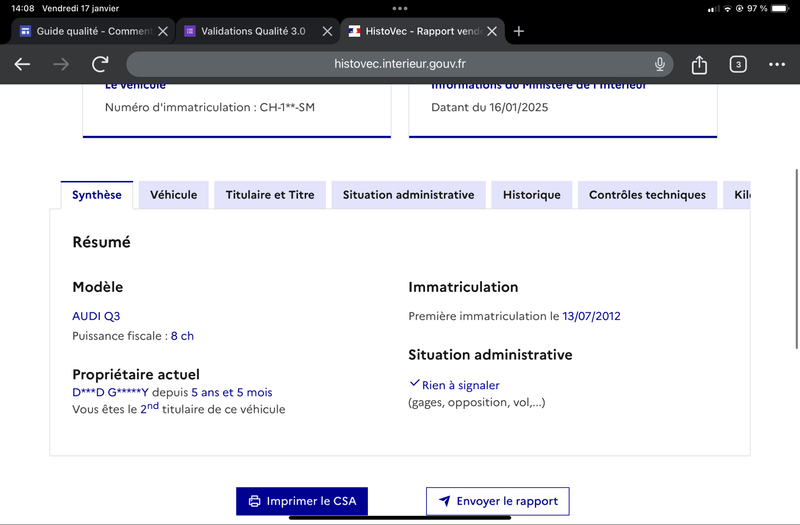The image size is (800, 525).
Task: Select the Contrôles techniques tab
Action: click(647, 195)
